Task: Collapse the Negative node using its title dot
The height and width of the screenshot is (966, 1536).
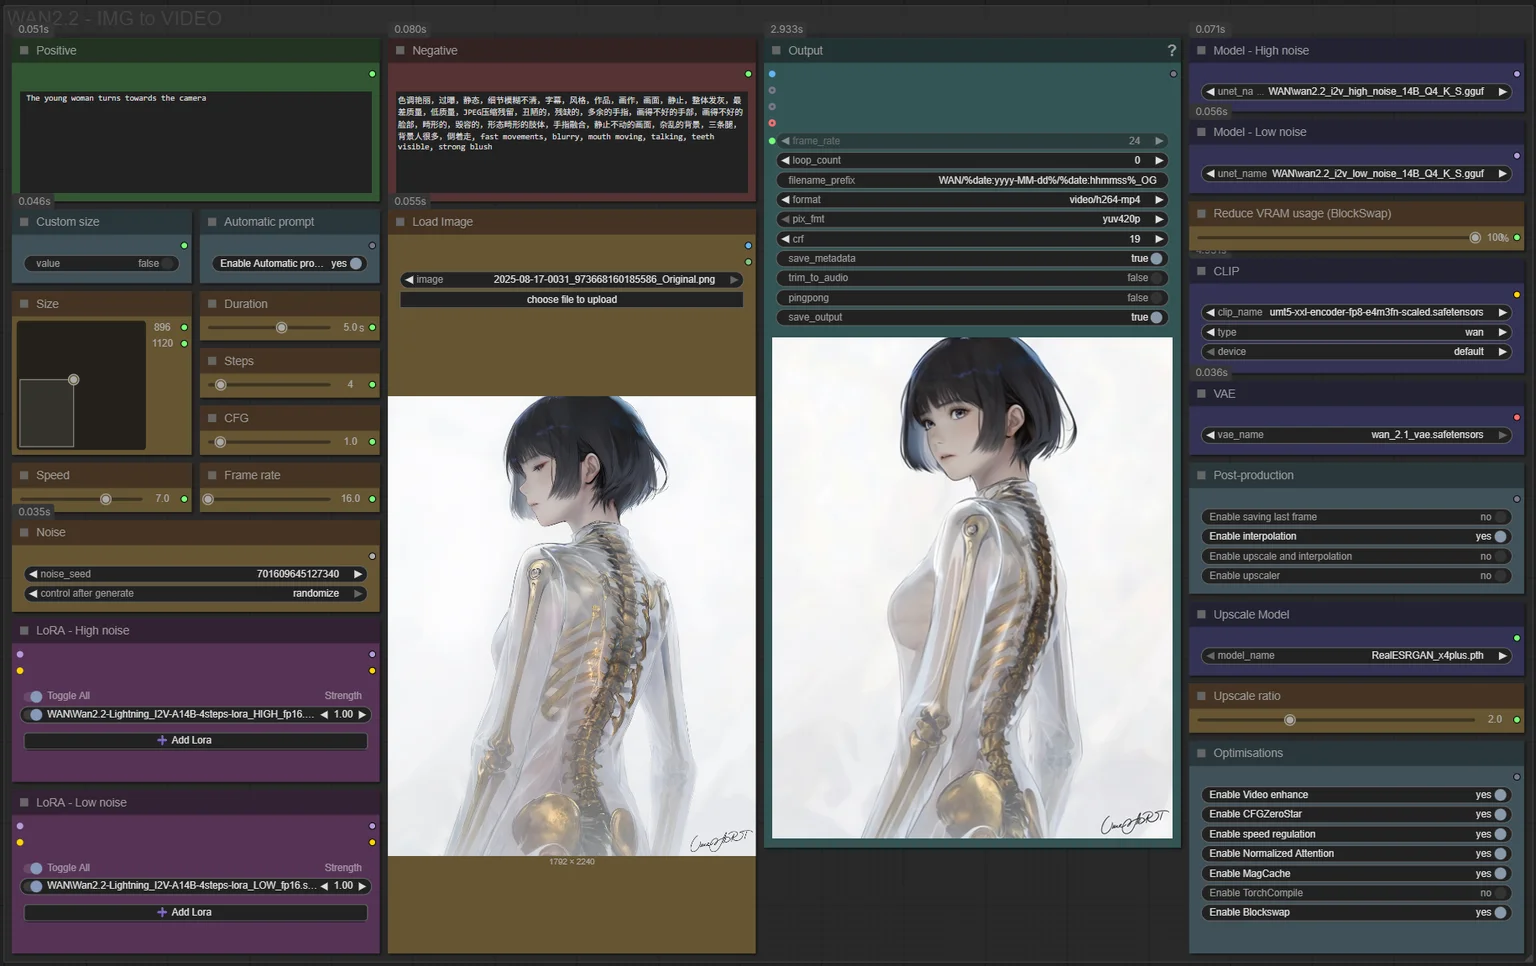Action: [x=400, y=50]
